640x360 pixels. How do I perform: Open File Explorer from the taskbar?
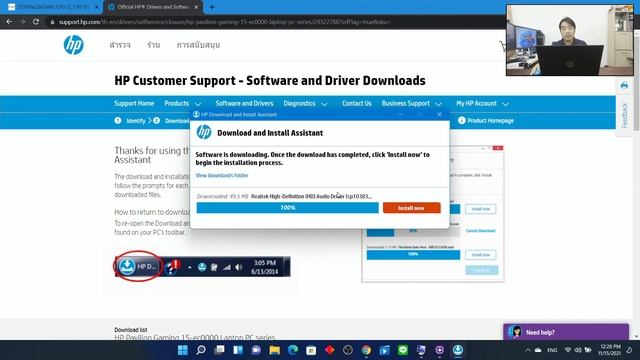click(x=274, y=350)
